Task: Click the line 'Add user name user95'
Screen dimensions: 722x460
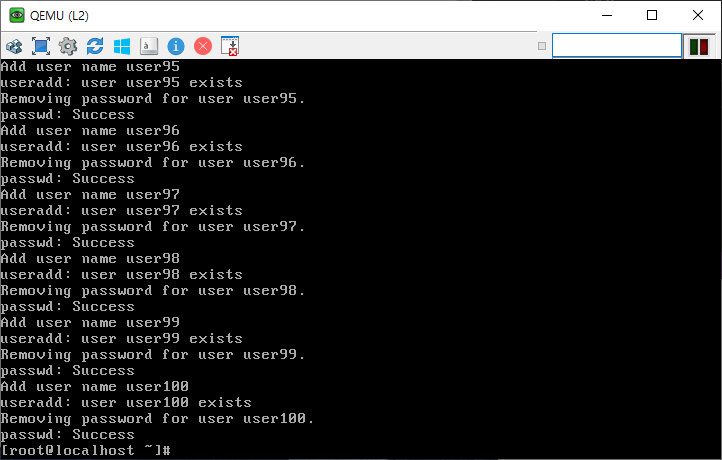Action: pos(90,67)
